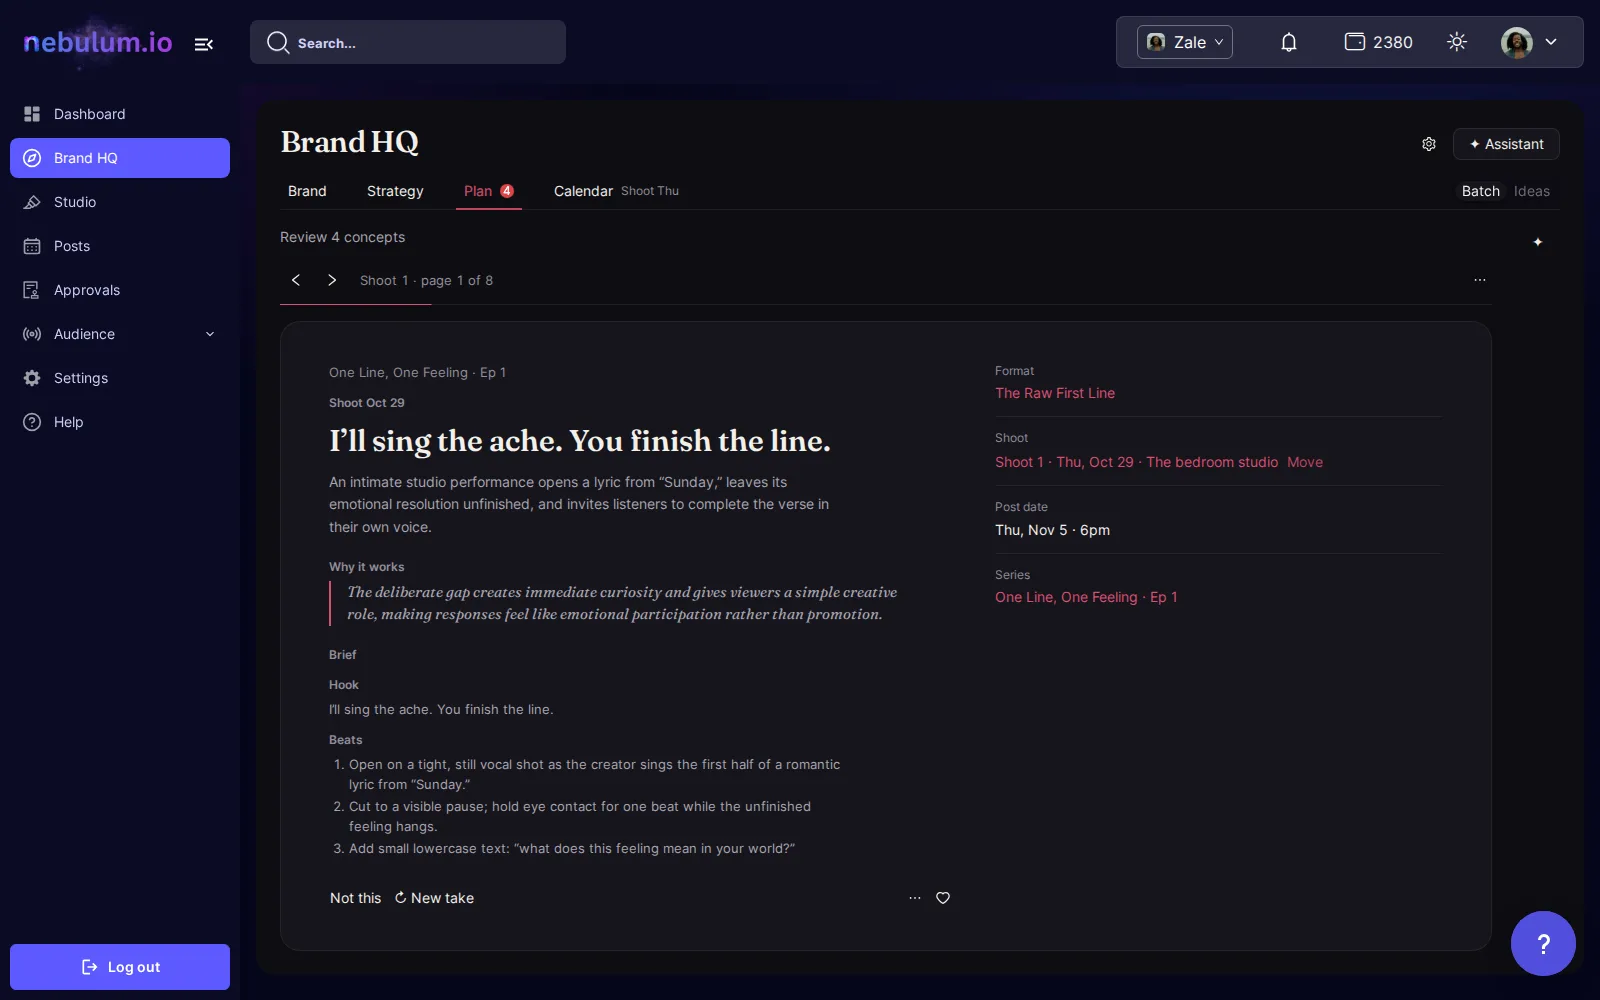Select Batch view mode
Image resolution: width=1600 pixels, height=1000 pixels.
pyautogui.click(x=1481, y=191)
